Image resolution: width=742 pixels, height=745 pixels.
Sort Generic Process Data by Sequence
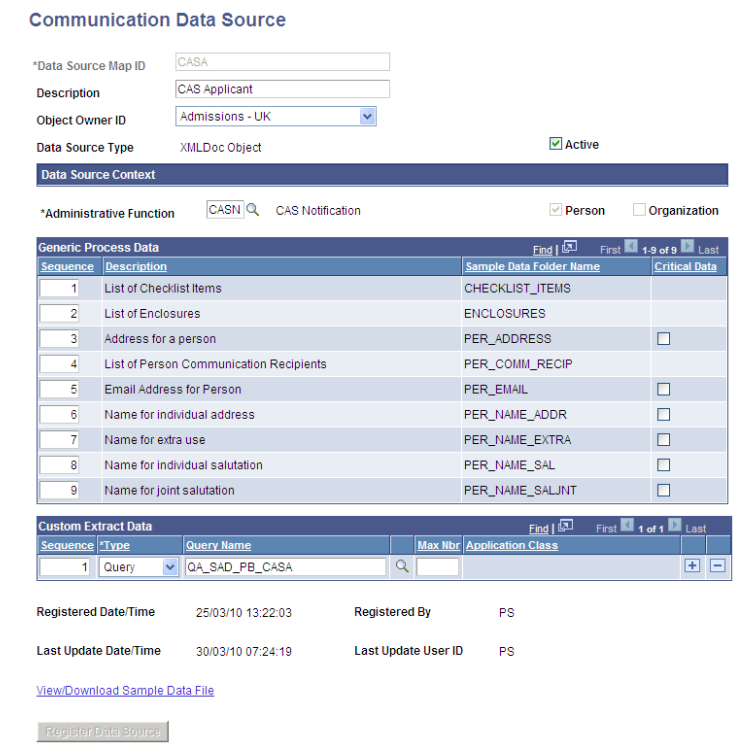[67, 267]
